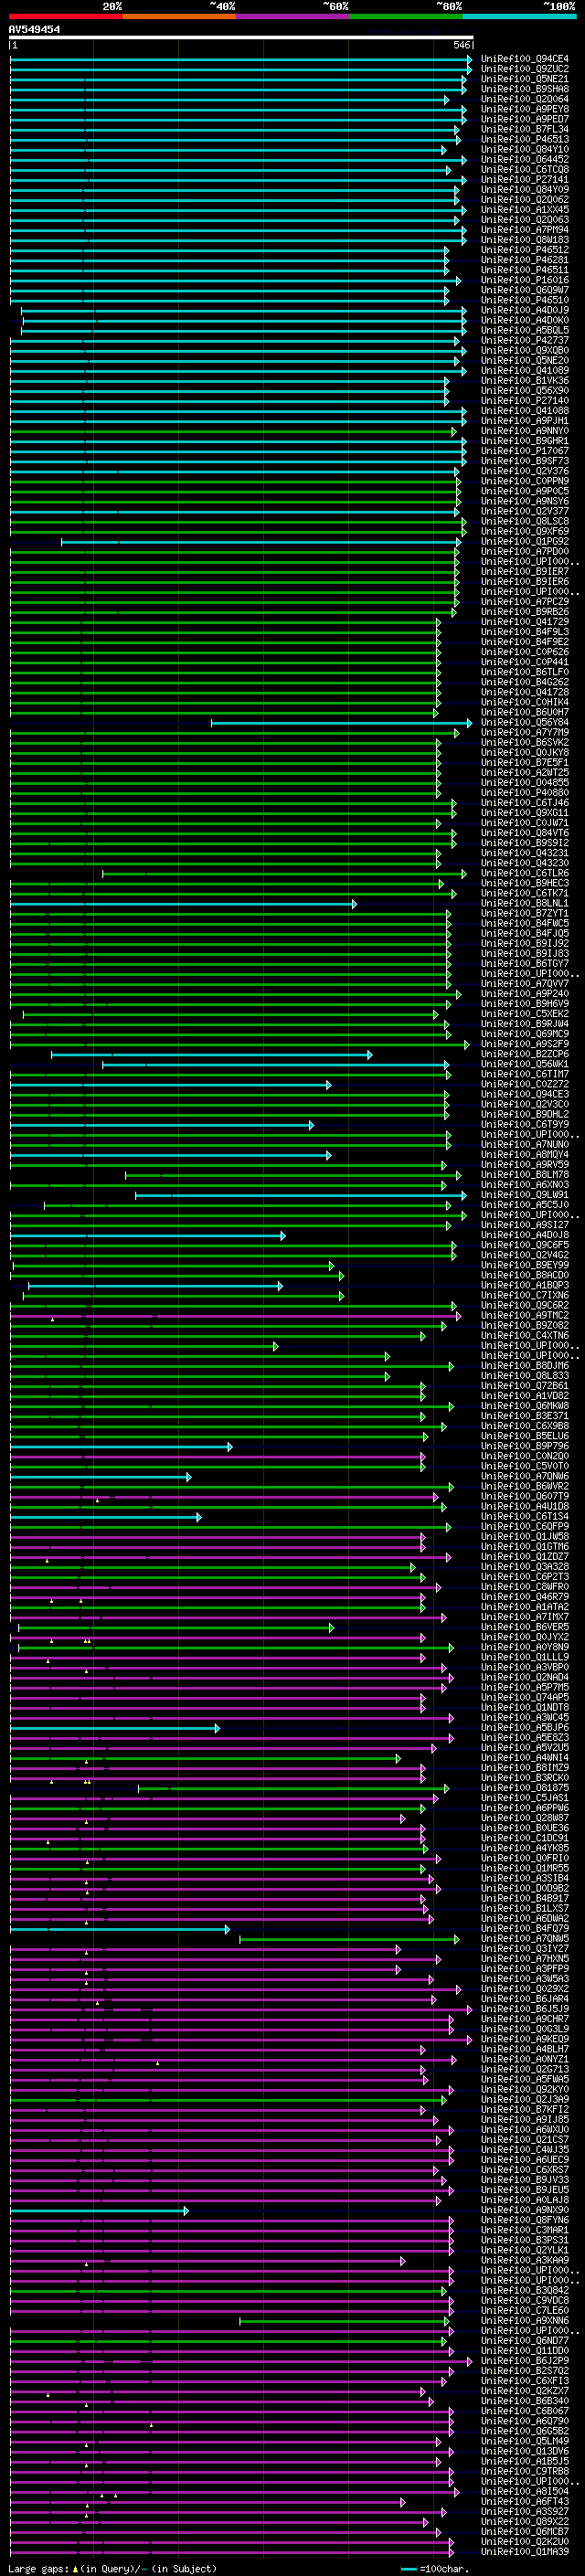Image resolution: width=585 pixels, height=2576 pixels.
Task: Select hit label UniRef100_P46281
Action: (x=524, y=260)
